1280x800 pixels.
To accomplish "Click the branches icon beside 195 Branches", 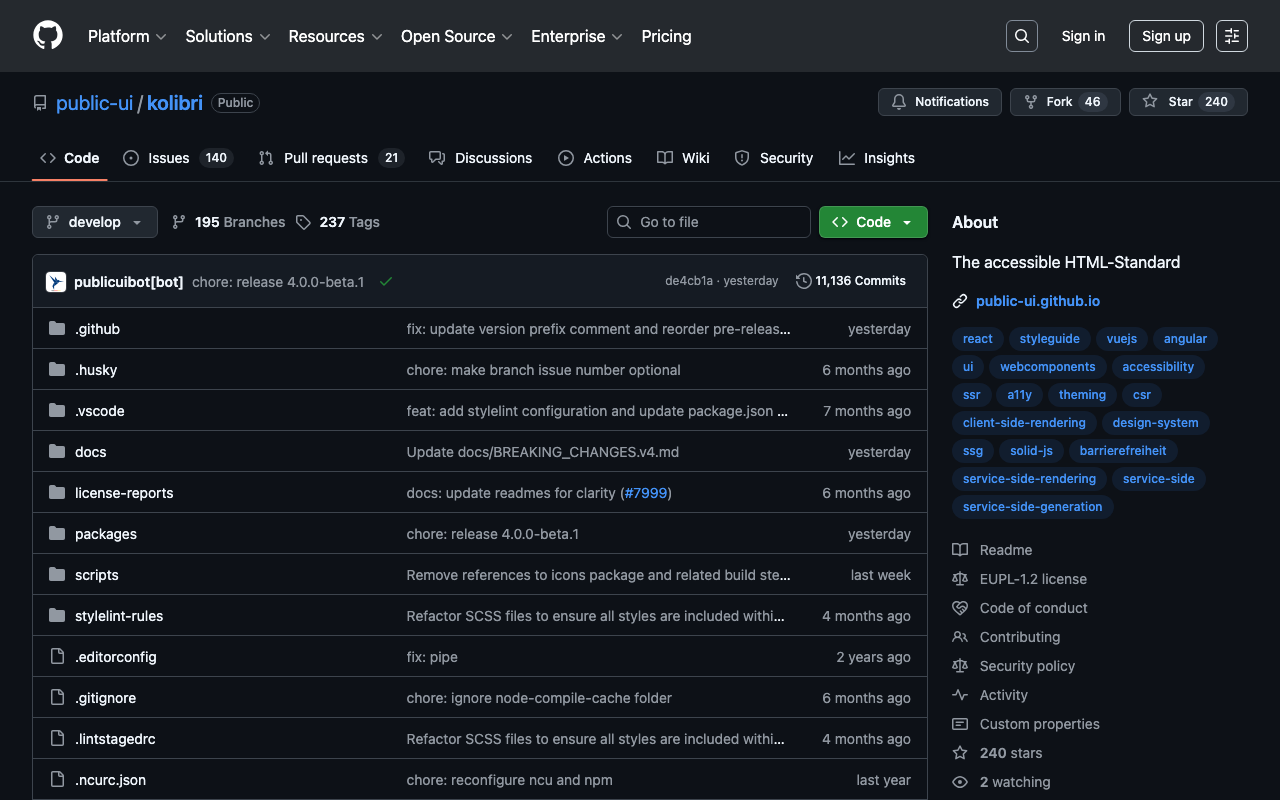I will 179,222.
